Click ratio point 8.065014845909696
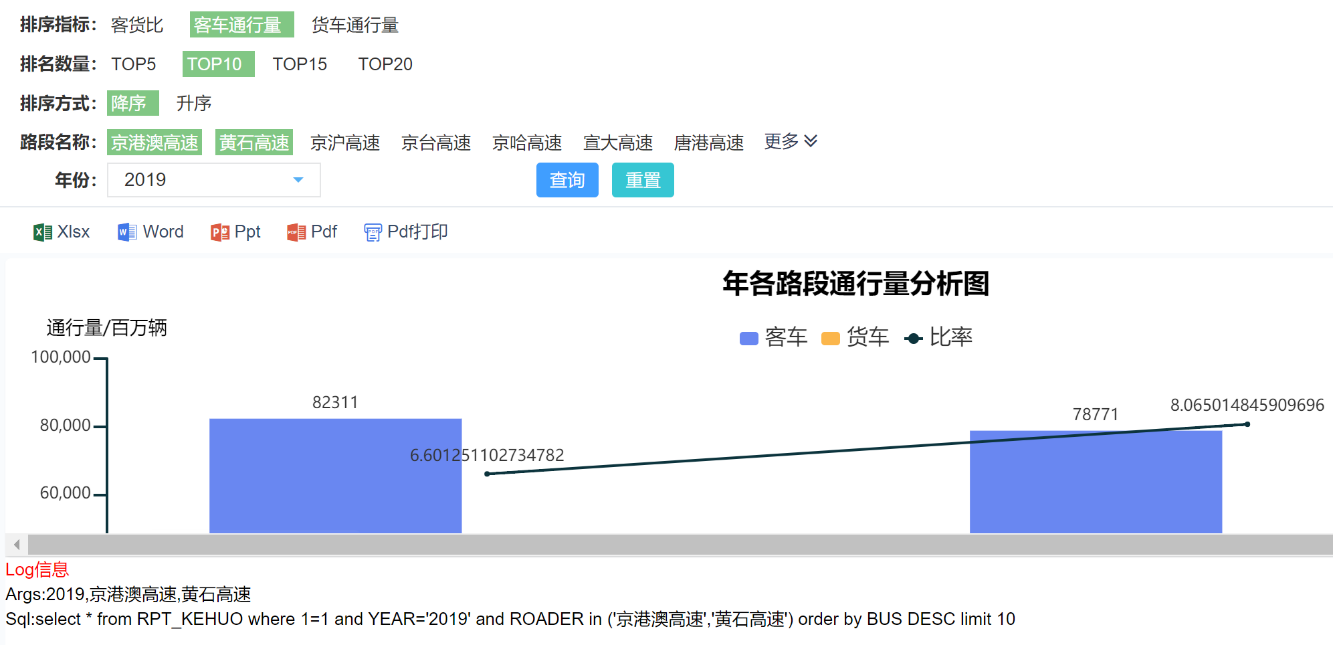The width and height of the screenshot is (1333, 645). pos(1247,424)
